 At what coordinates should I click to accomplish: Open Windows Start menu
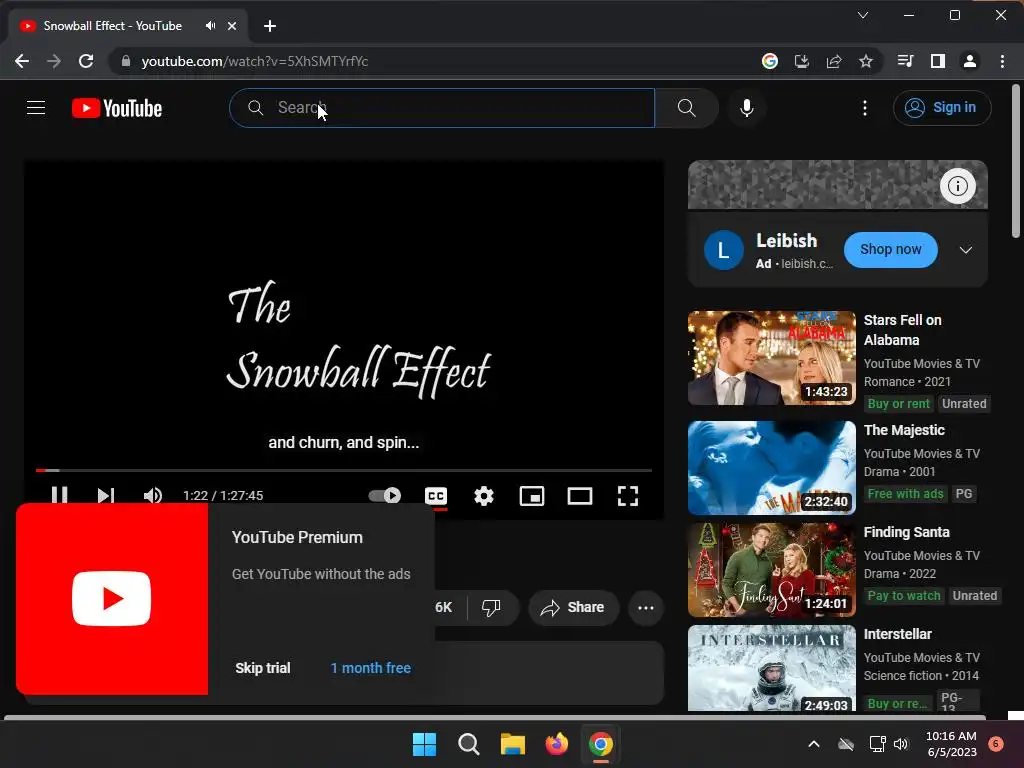point(424,744)
